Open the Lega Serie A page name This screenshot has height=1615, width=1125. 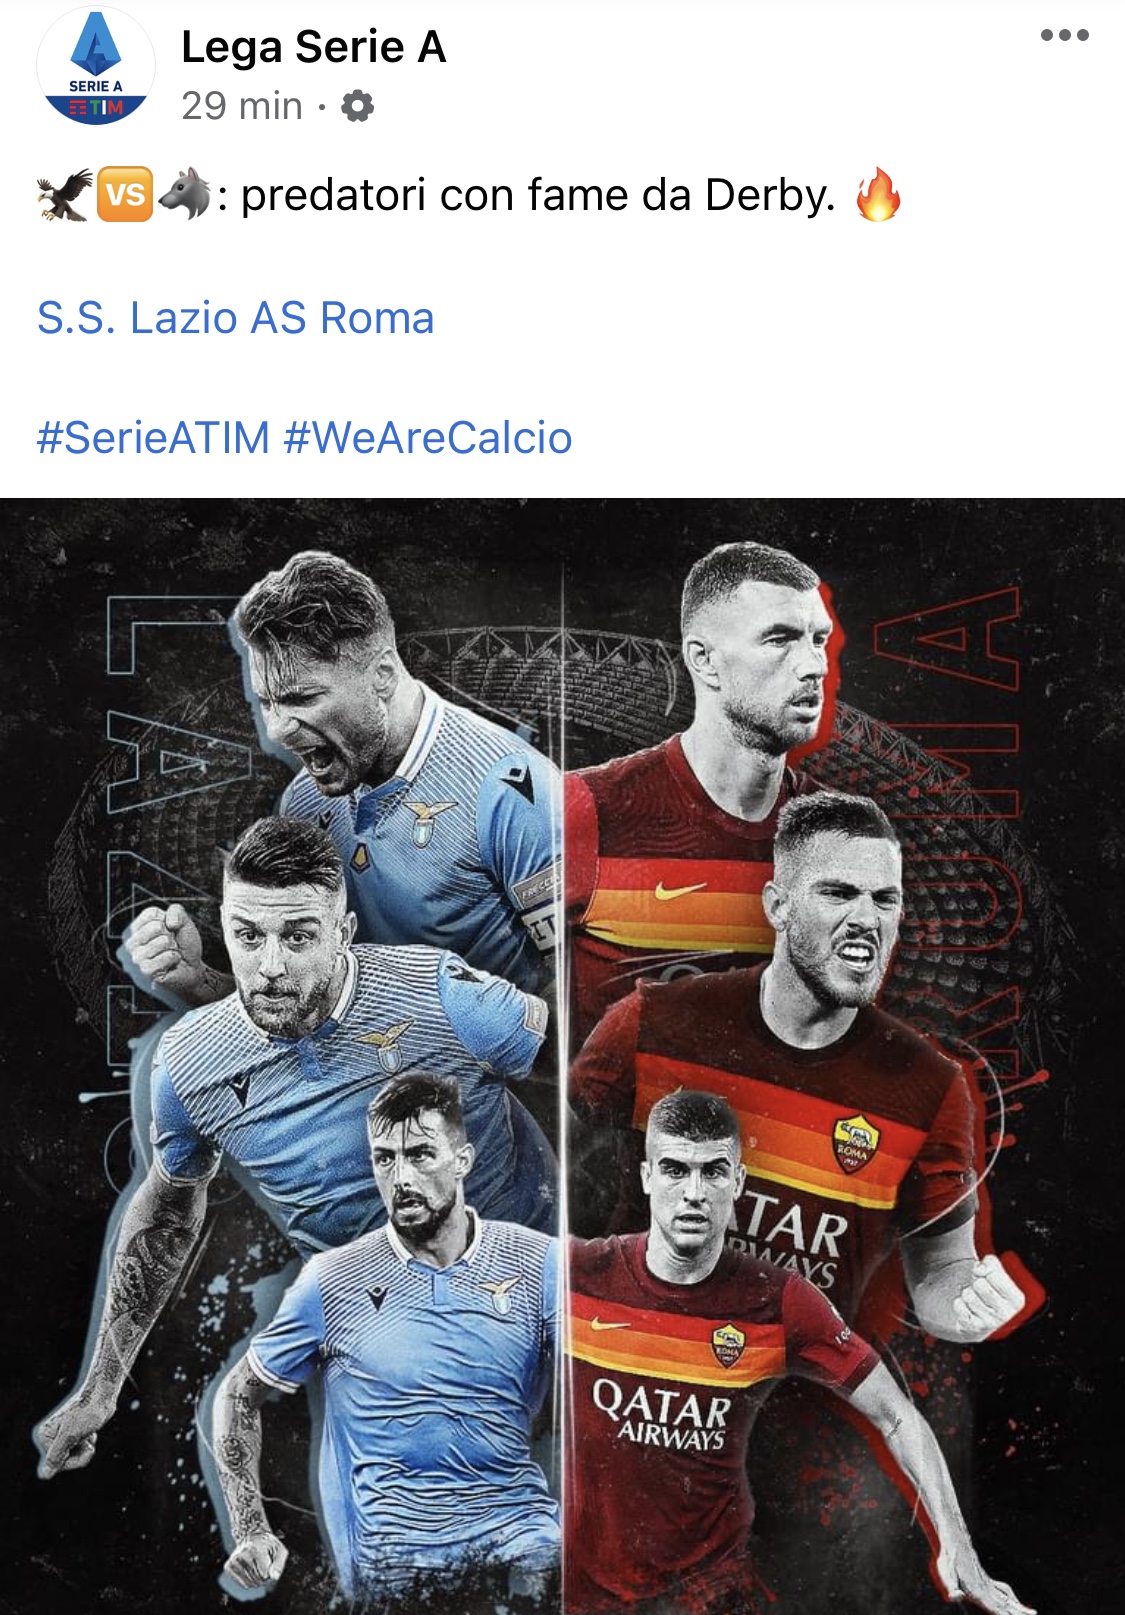coord(314,47)
